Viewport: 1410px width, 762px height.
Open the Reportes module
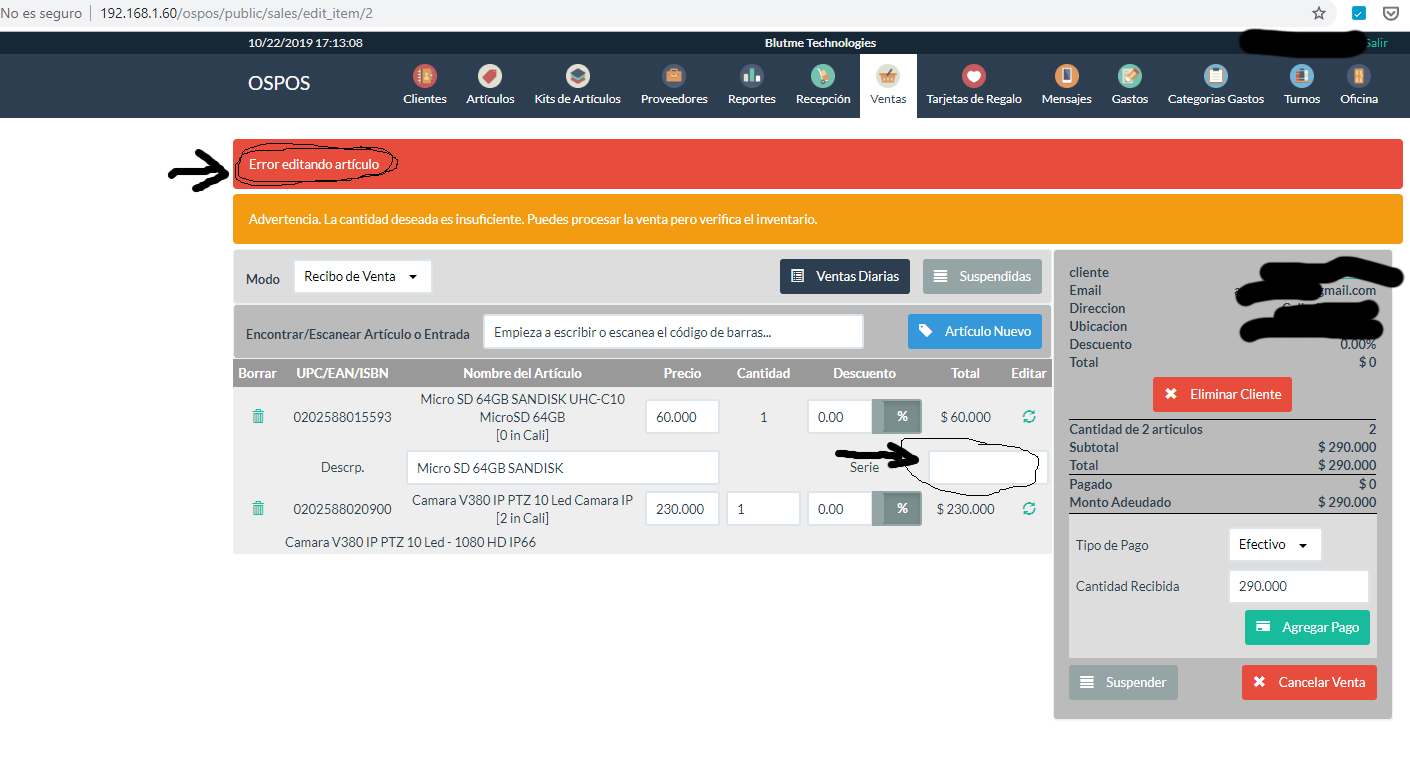click(751, 85)
